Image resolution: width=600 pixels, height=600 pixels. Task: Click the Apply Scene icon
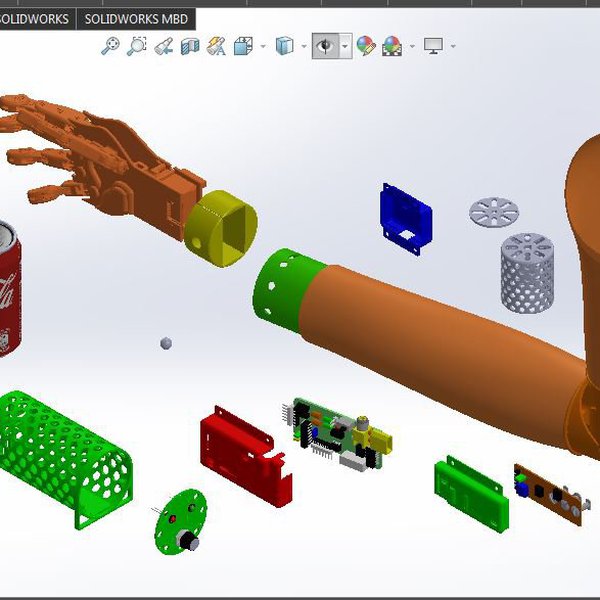coord(392,46)
